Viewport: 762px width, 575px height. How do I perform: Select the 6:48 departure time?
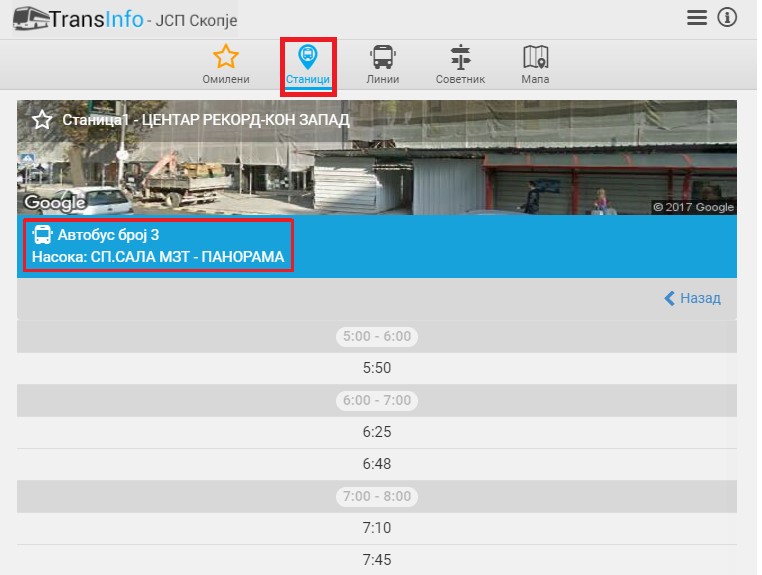(377, 464)
